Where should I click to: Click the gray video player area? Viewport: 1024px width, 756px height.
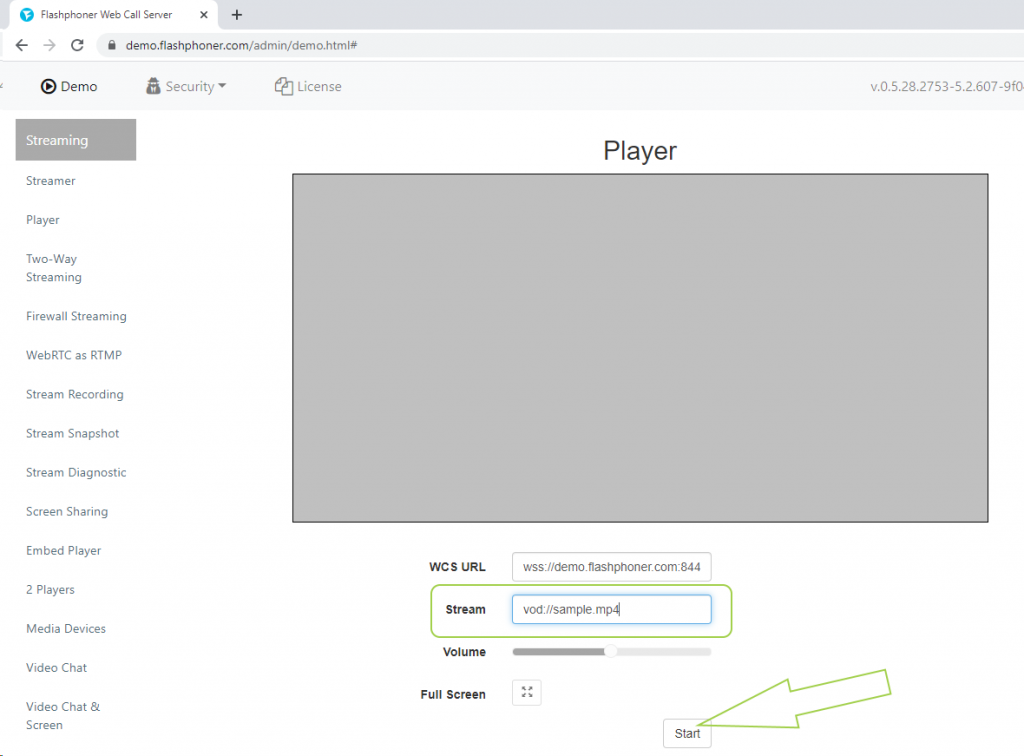(640, 348)
